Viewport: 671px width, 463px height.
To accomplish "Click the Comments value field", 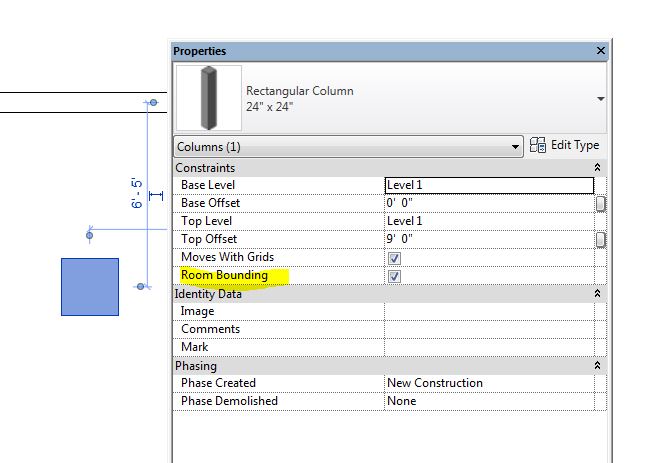I will click(x=489, y=329).
